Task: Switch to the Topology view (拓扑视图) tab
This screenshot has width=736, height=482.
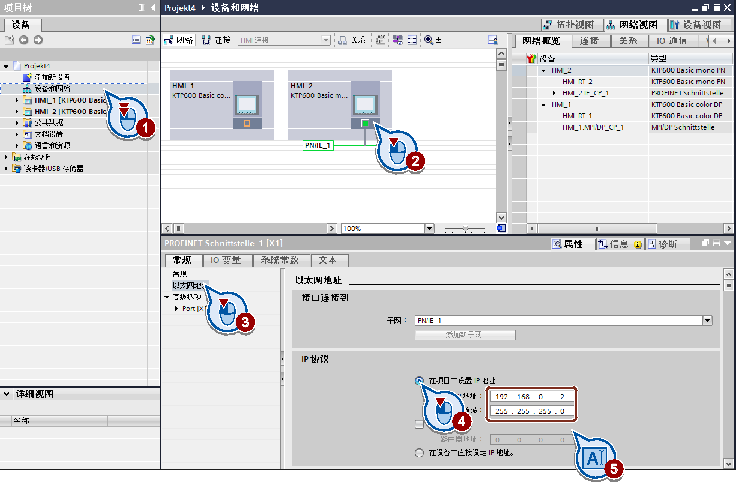Action: pyautogui.click(x=570, y=24)
